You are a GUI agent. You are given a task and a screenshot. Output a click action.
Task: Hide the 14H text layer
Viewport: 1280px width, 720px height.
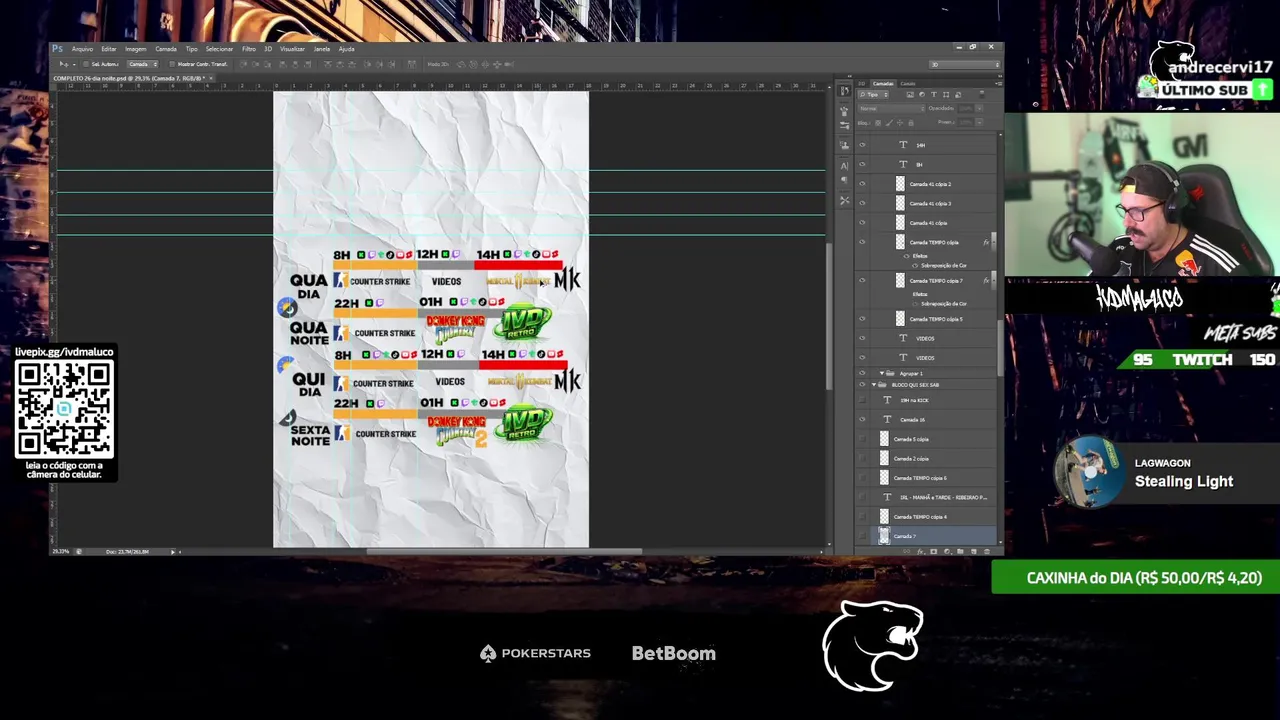click(862, 145)
